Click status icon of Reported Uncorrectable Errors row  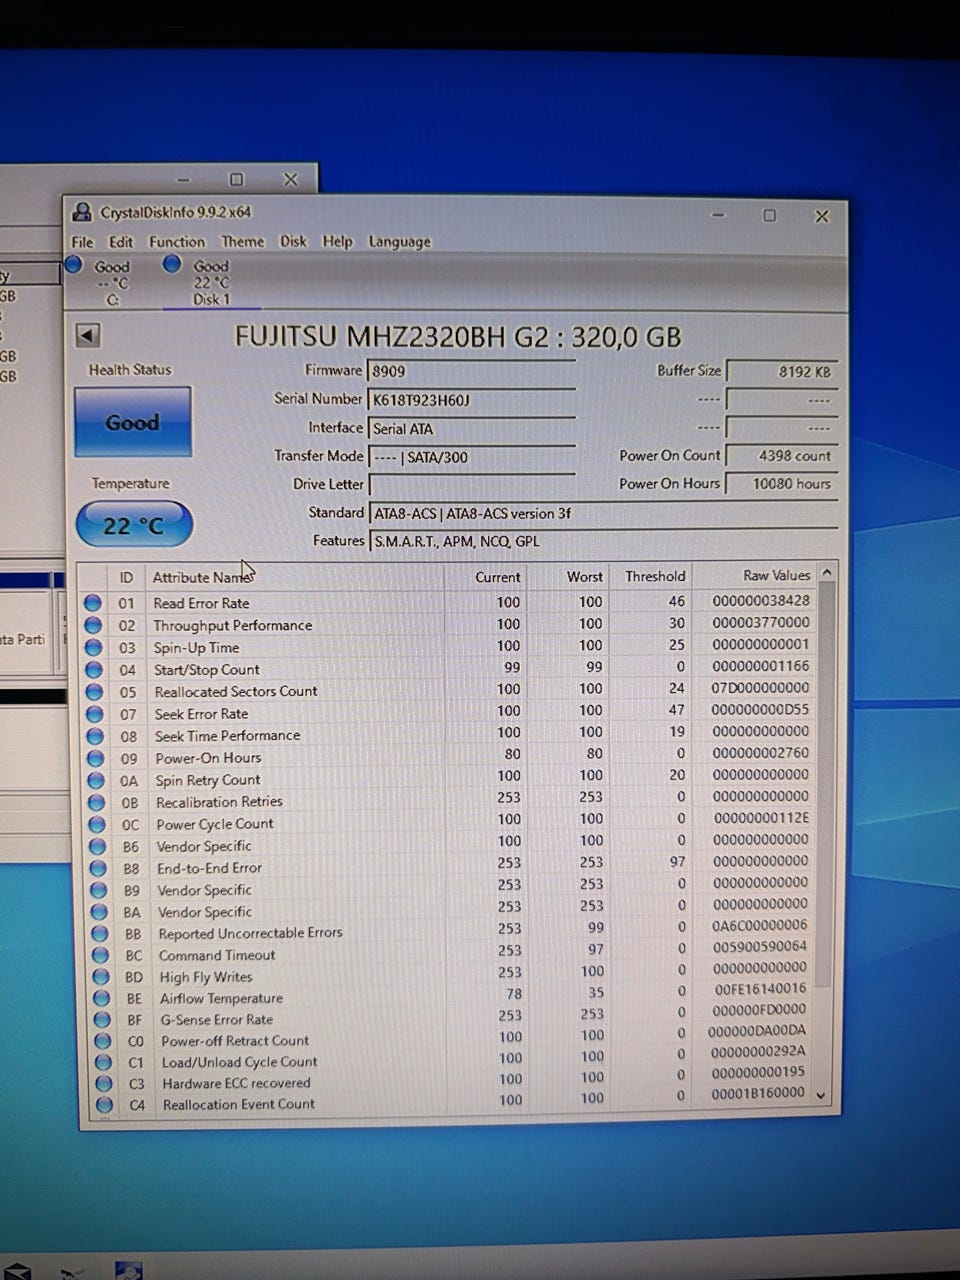(x=100, y=933)
